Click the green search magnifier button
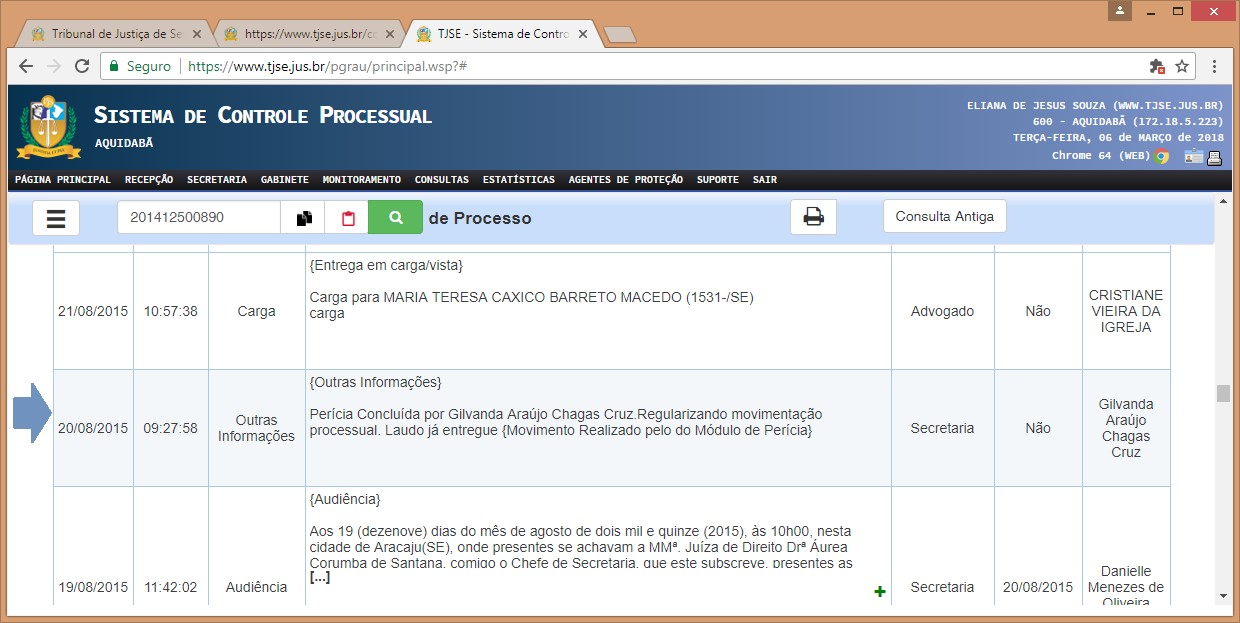The height and width of the screenshot is (623, 1240). click(x=395, y=218)
